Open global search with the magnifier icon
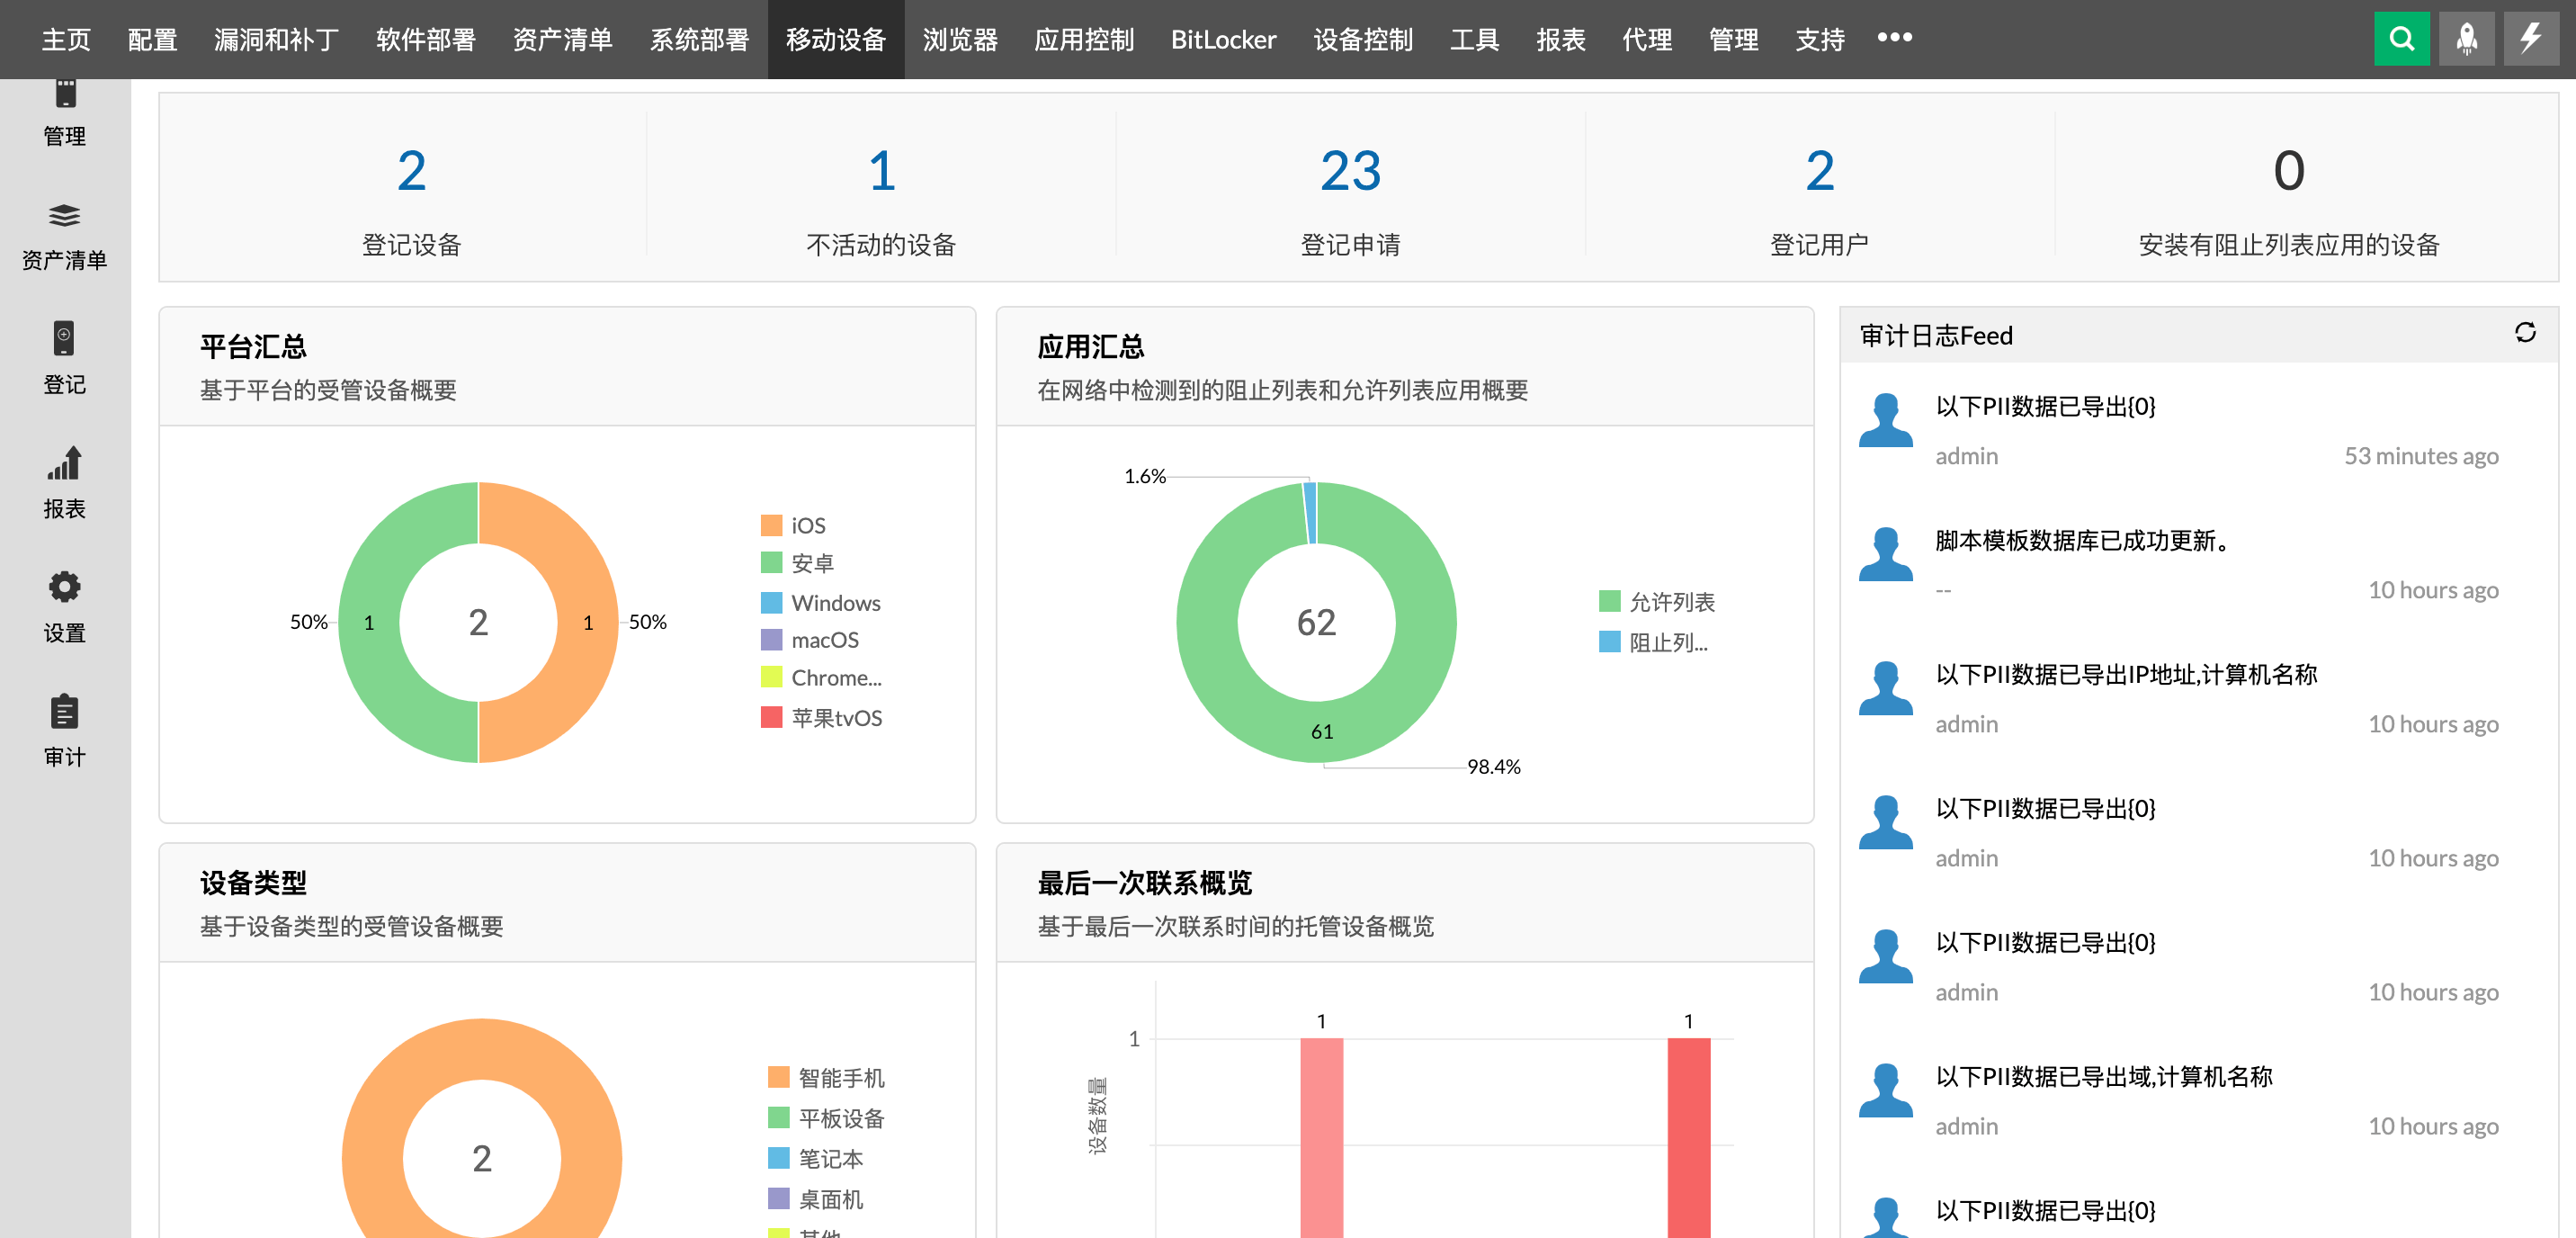The height and width of the screenshot is (1238, 2576). (2401, 38)
